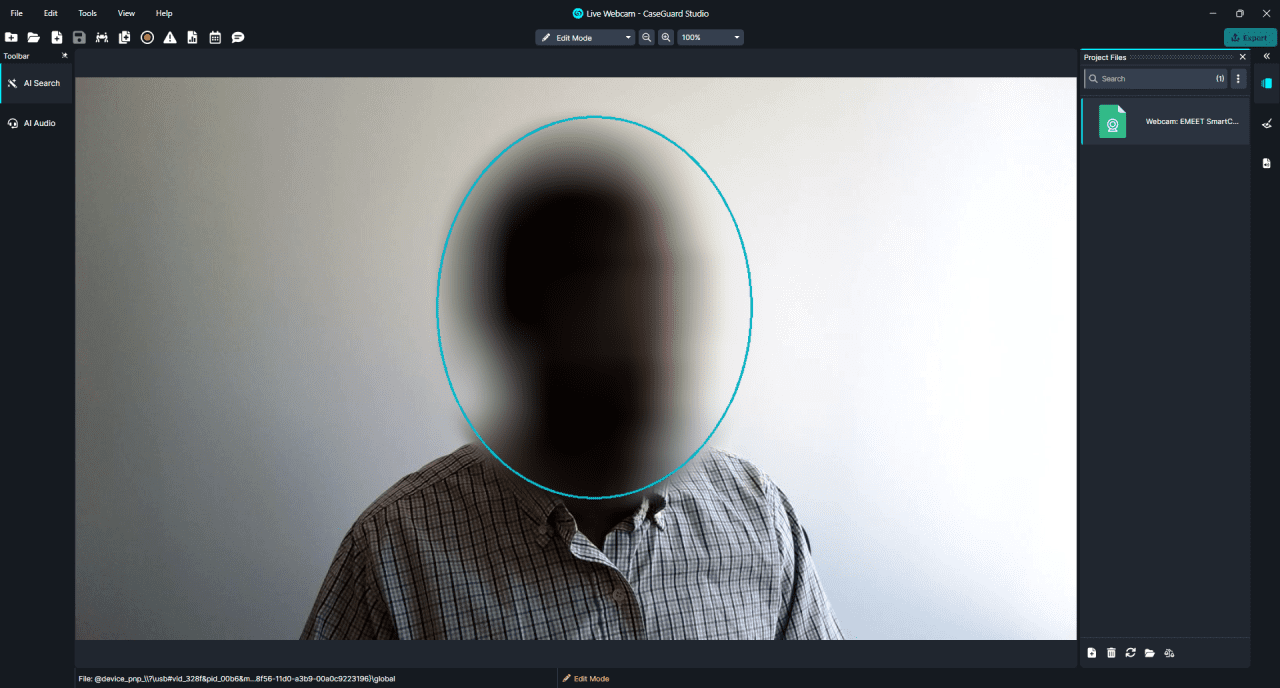Click the Project Files search field
The width and height of the screenshot is (1280, 688).
[x=1150, y=78]
